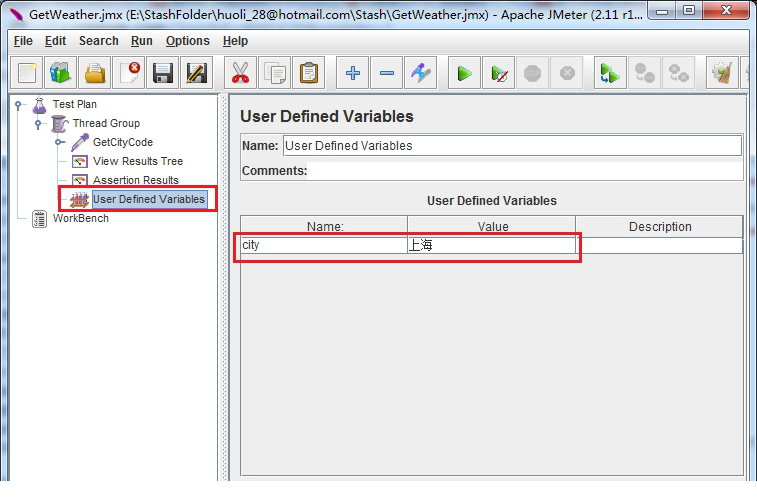This screenshot has width=757, height=500.
Task: Click the New test plan icon
Action: (x=27, y=73)
